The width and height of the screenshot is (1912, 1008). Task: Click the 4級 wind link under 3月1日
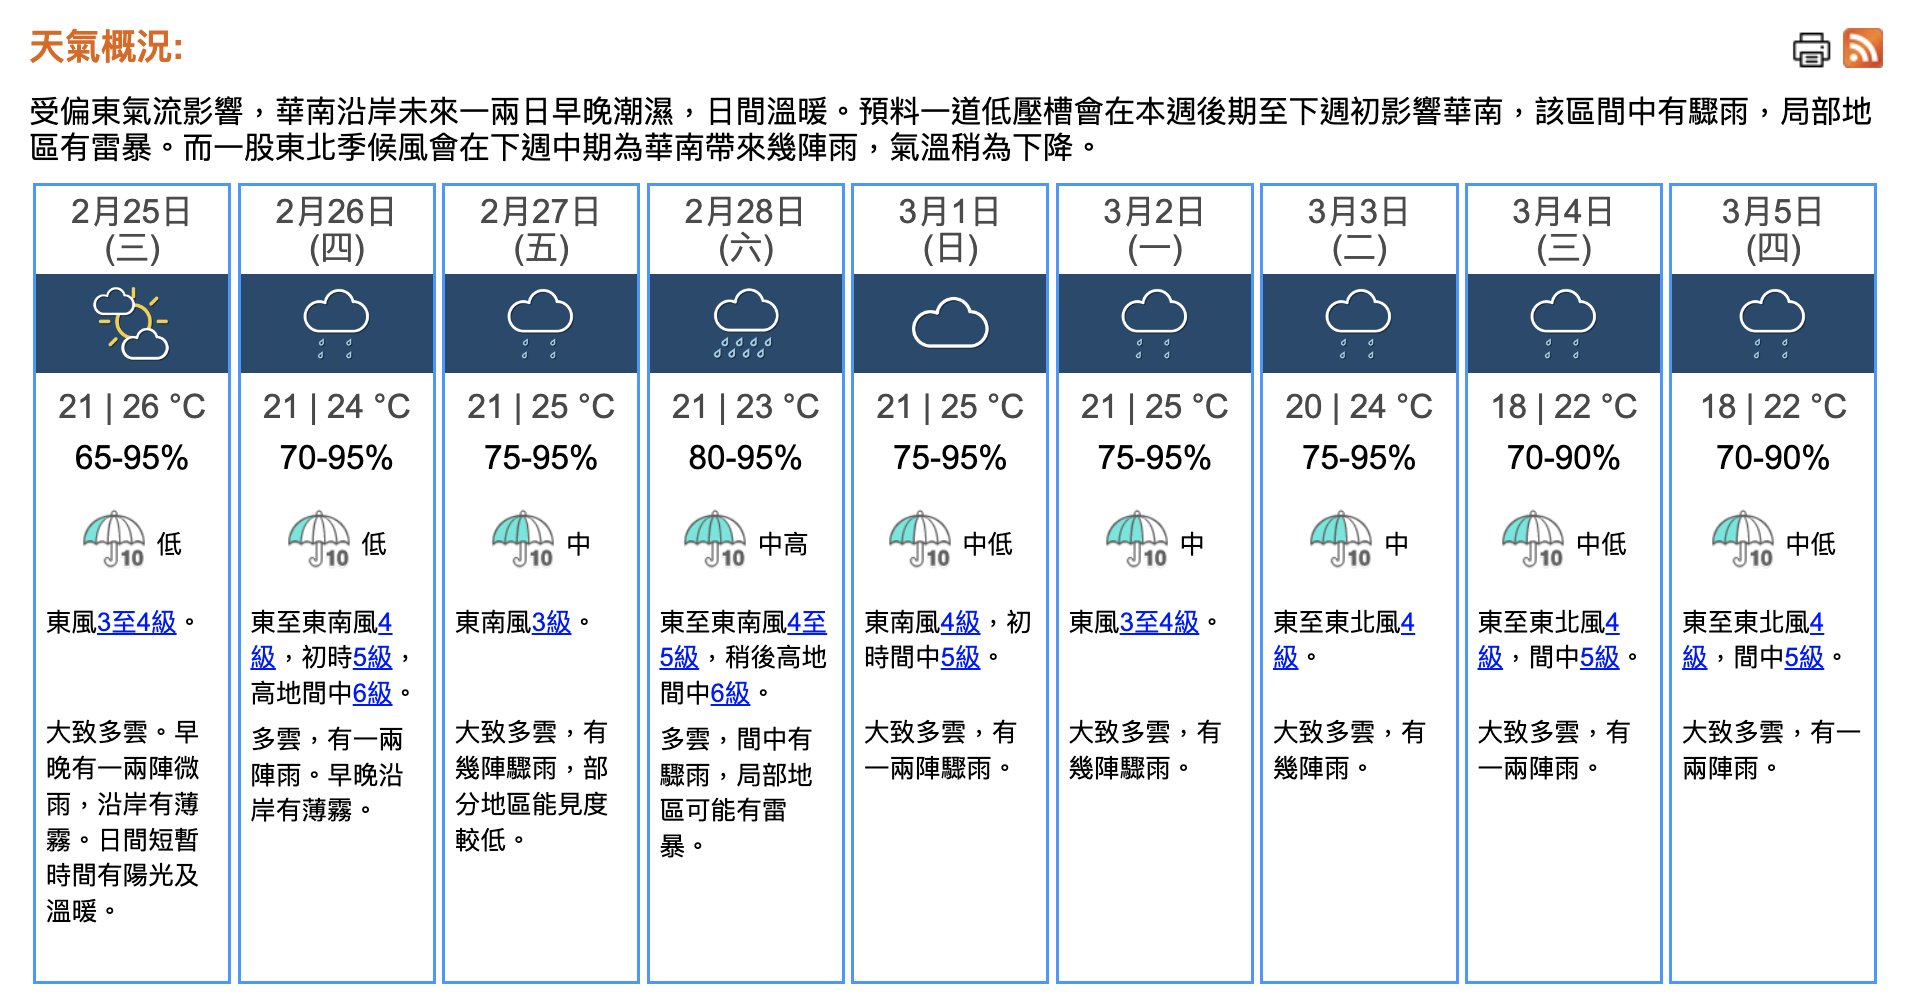pyautogui.click(x=960, y=623)
